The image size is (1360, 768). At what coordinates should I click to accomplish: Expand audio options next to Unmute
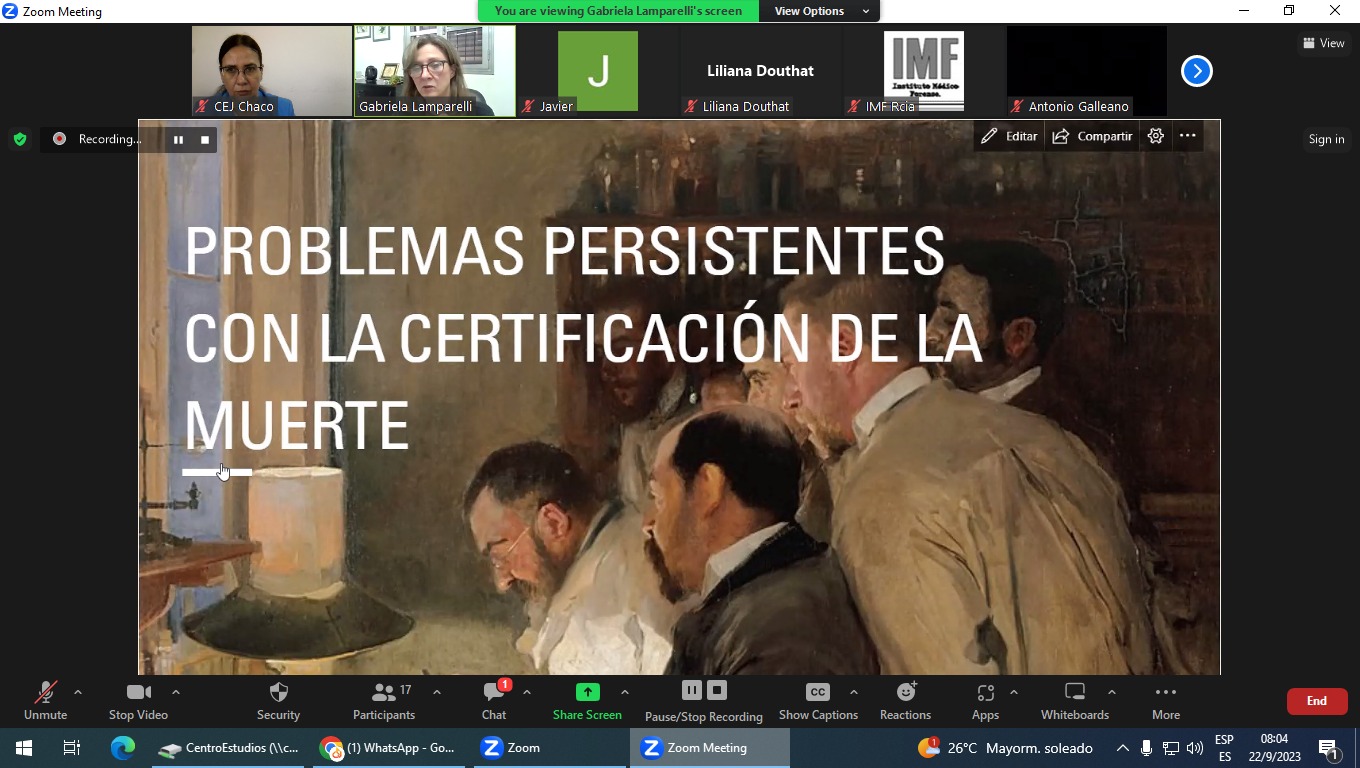[x=79, y=690]
